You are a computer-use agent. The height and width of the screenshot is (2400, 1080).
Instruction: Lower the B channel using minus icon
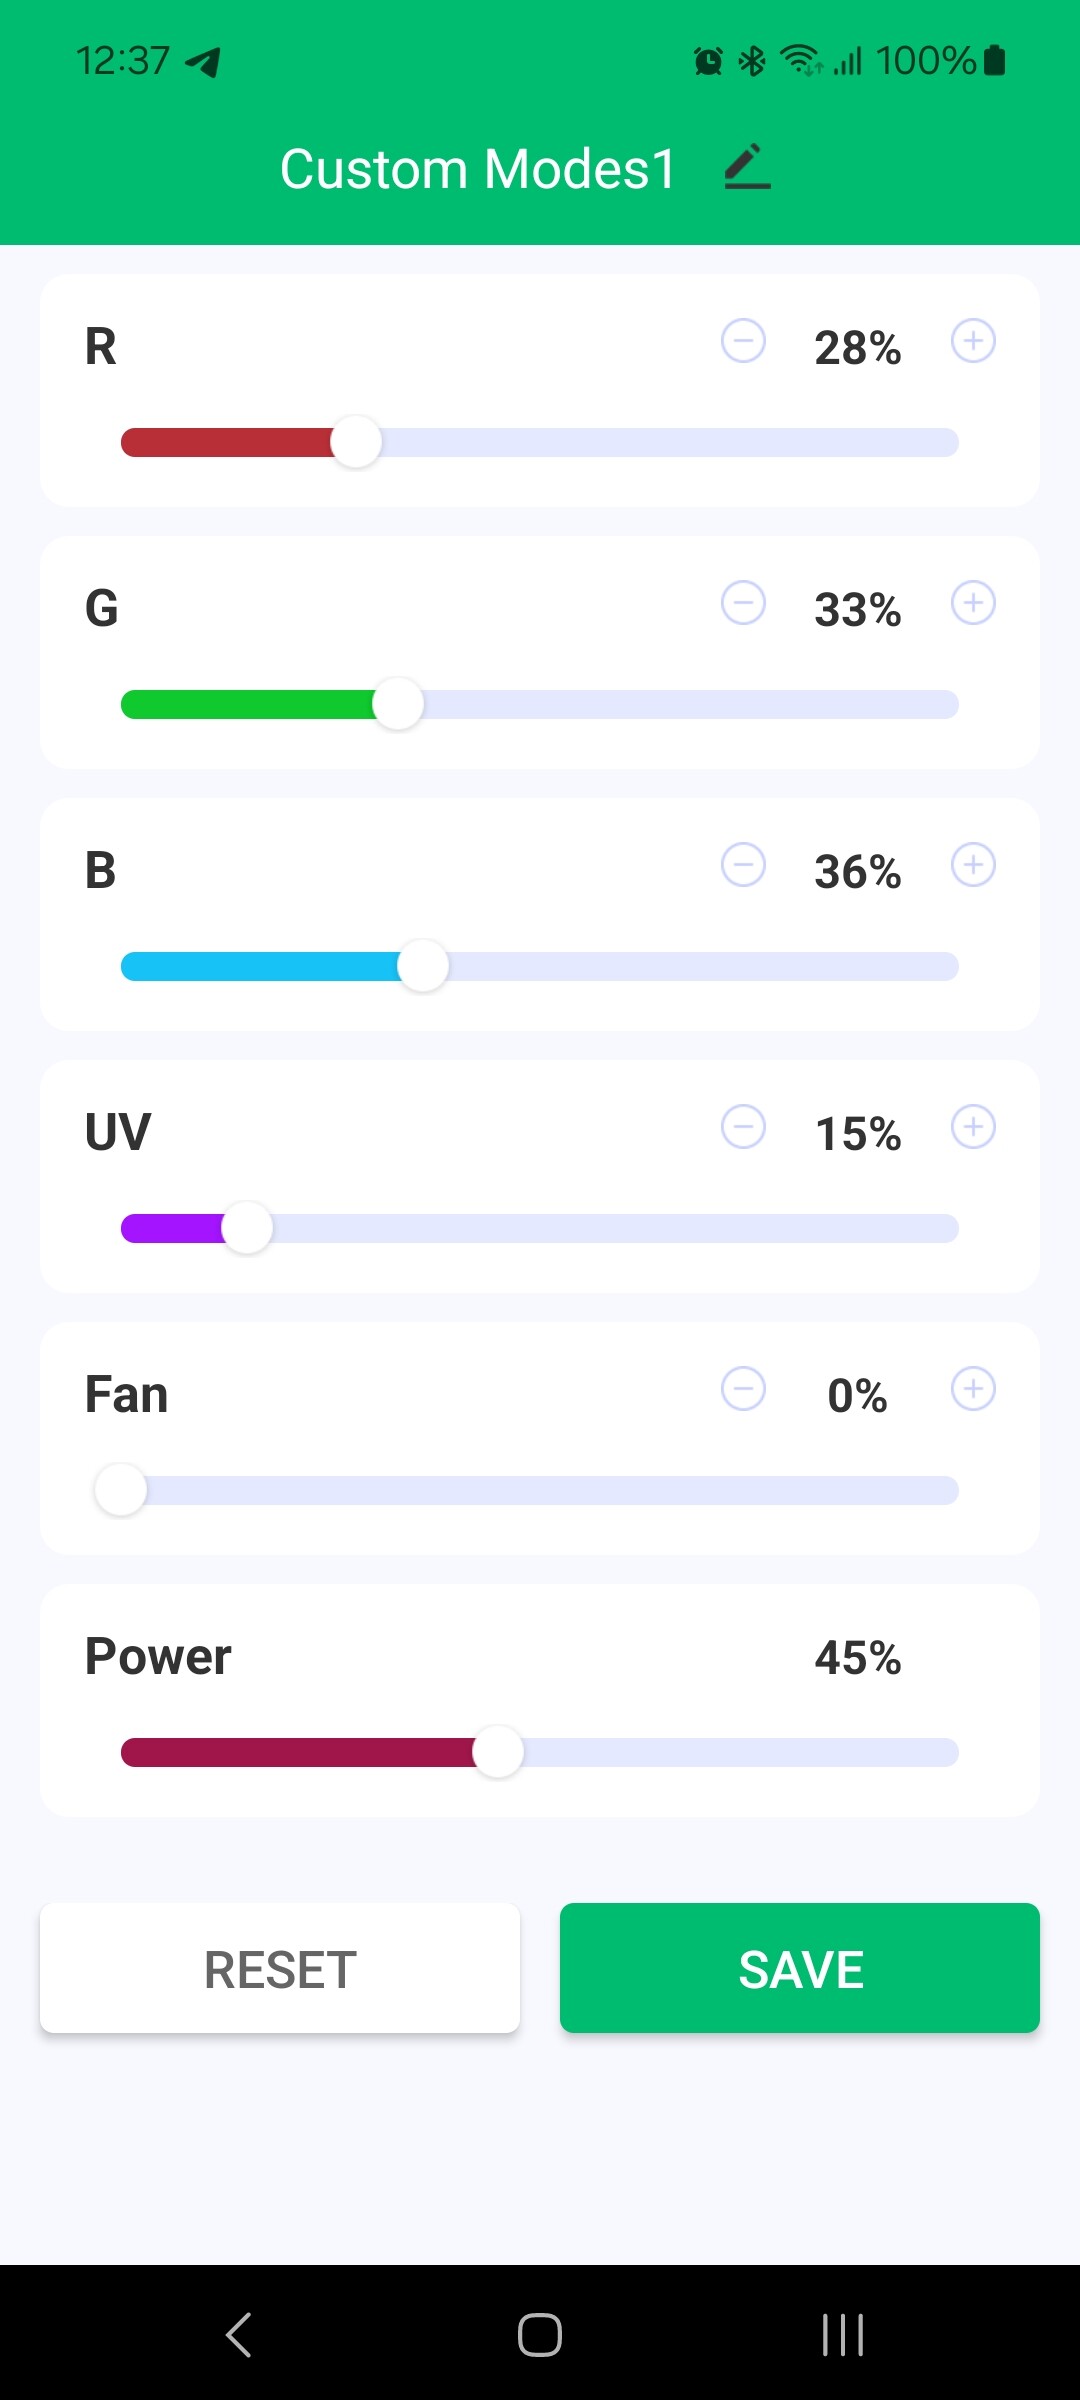click(743, 865)
